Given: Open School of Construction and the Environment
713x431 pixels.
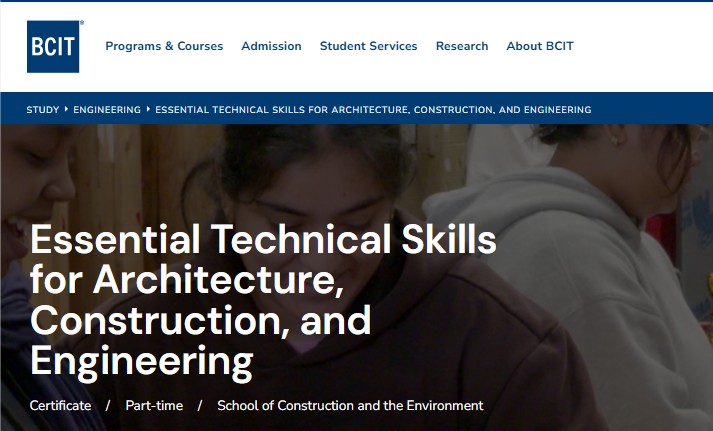Looking at the screenshot, I should coord(350,406).
